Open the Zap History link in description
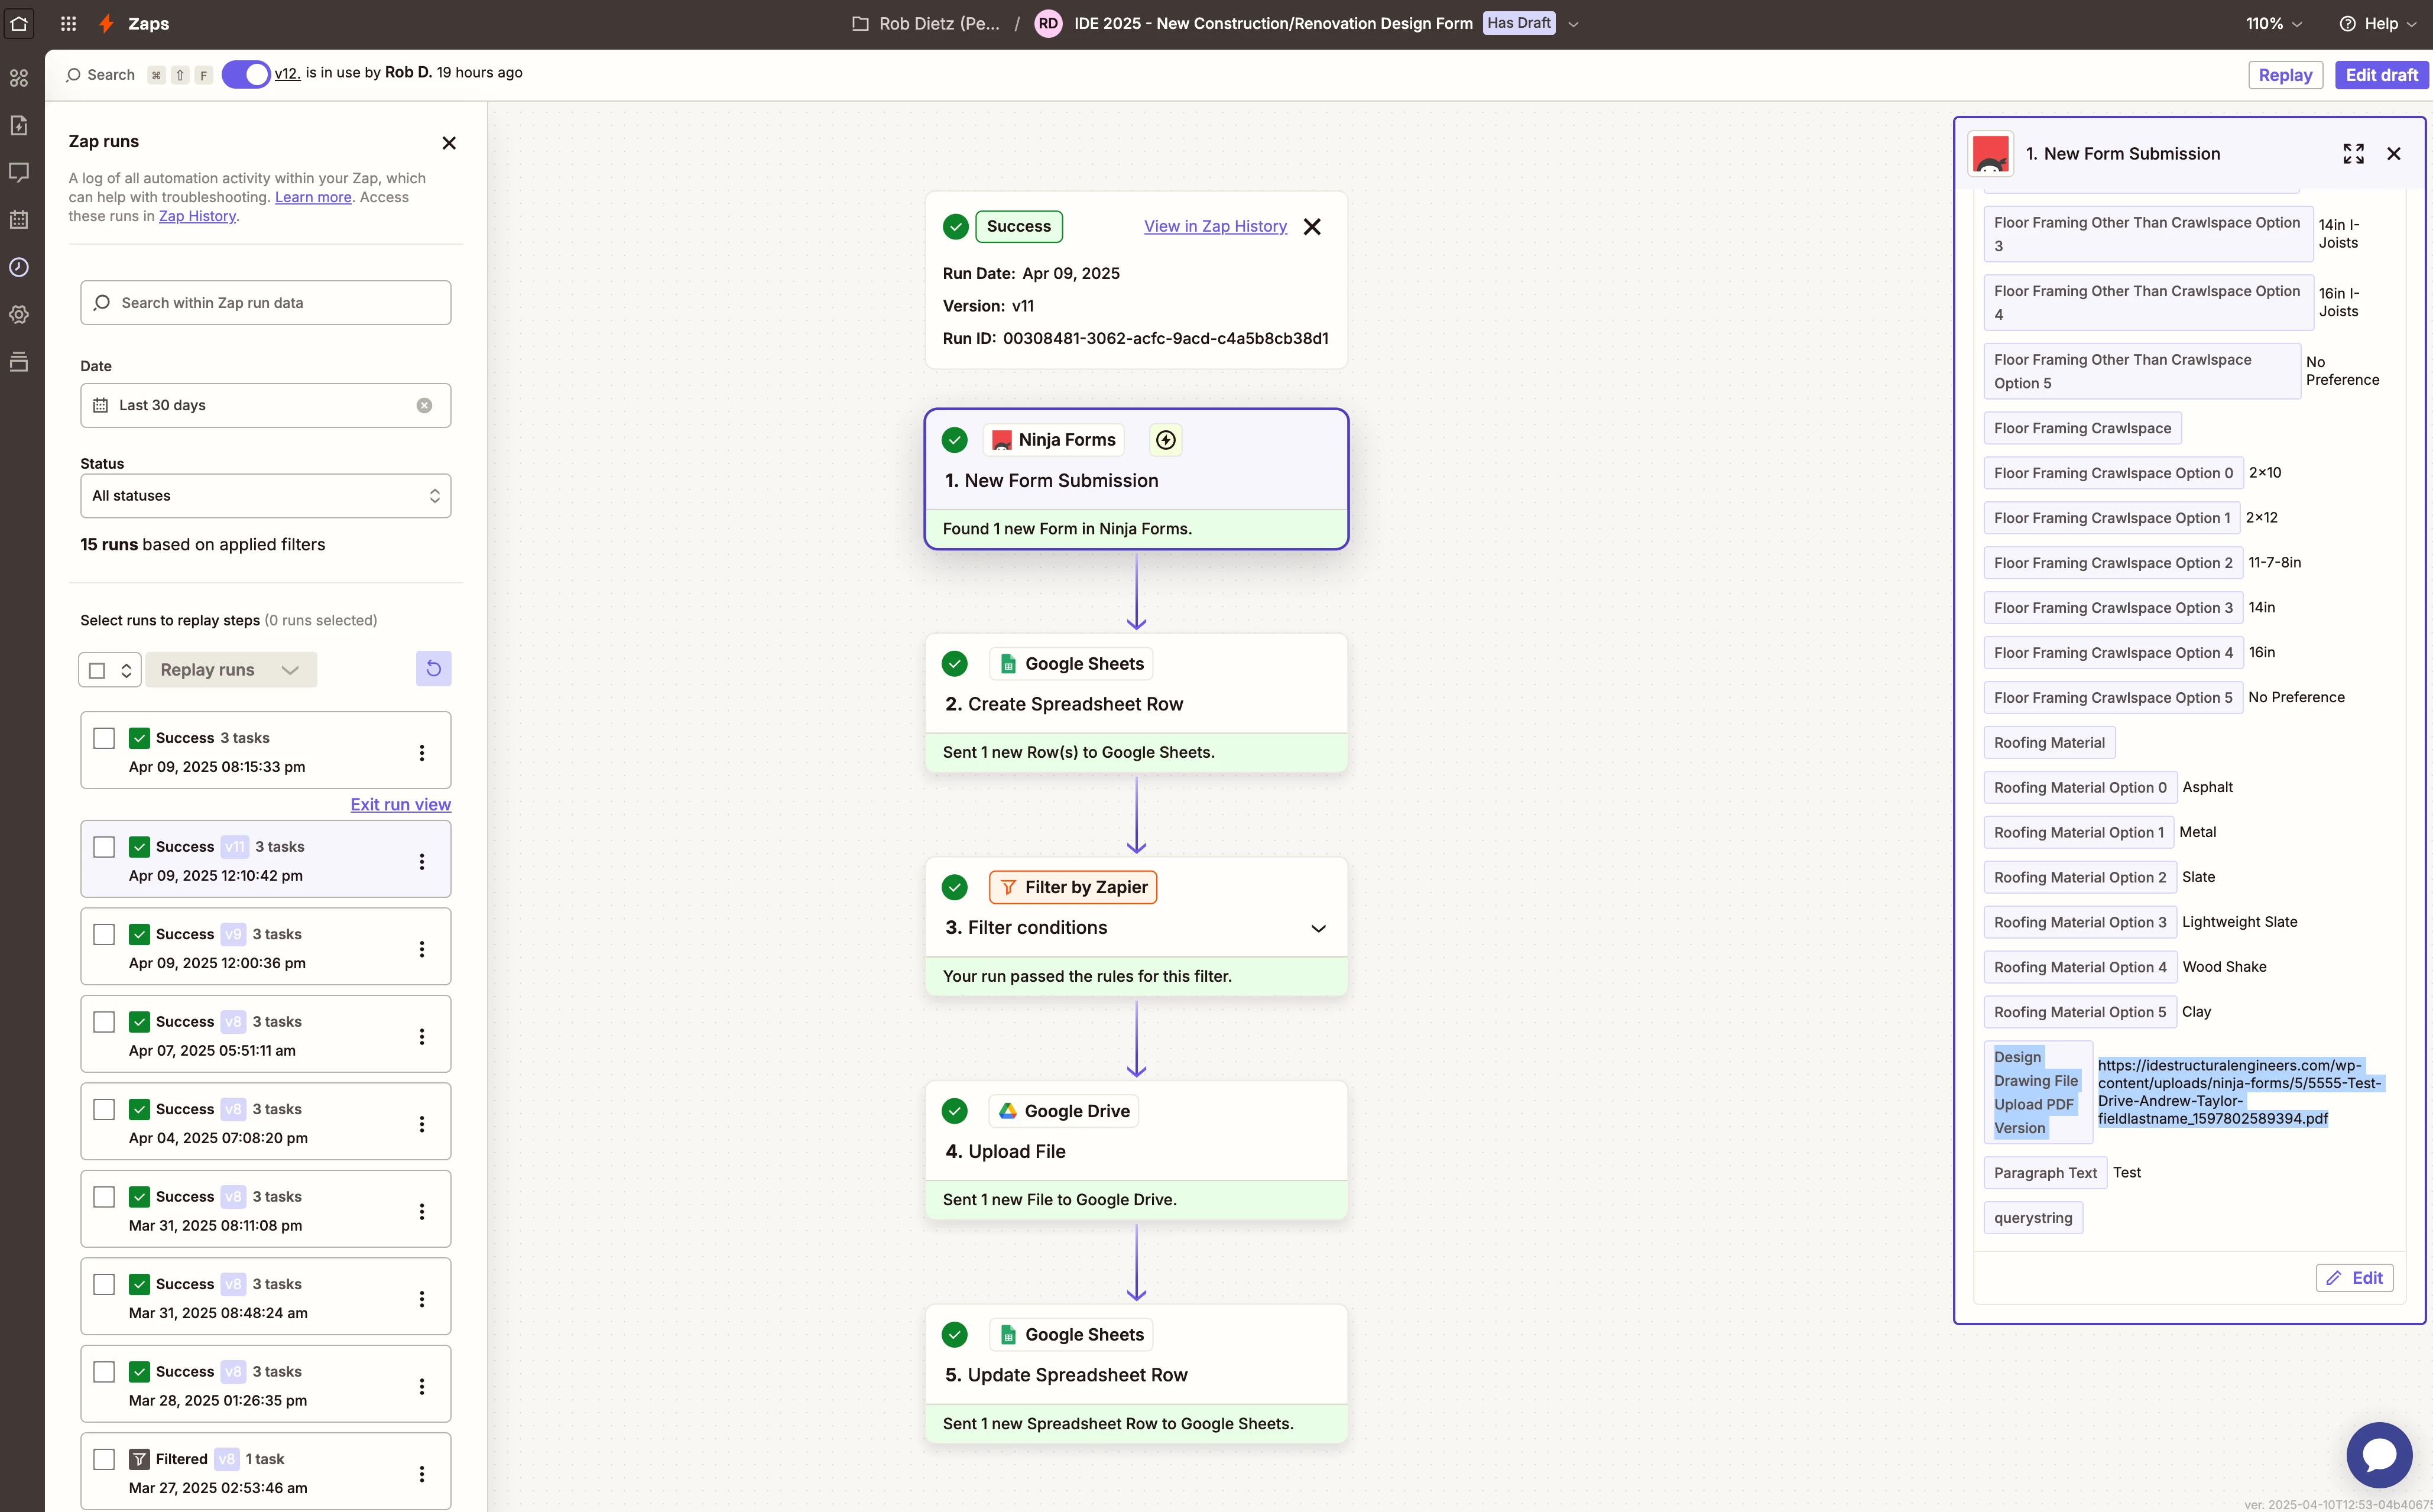This screenshot has width=2433, height=1512. [x=197, y=216]
